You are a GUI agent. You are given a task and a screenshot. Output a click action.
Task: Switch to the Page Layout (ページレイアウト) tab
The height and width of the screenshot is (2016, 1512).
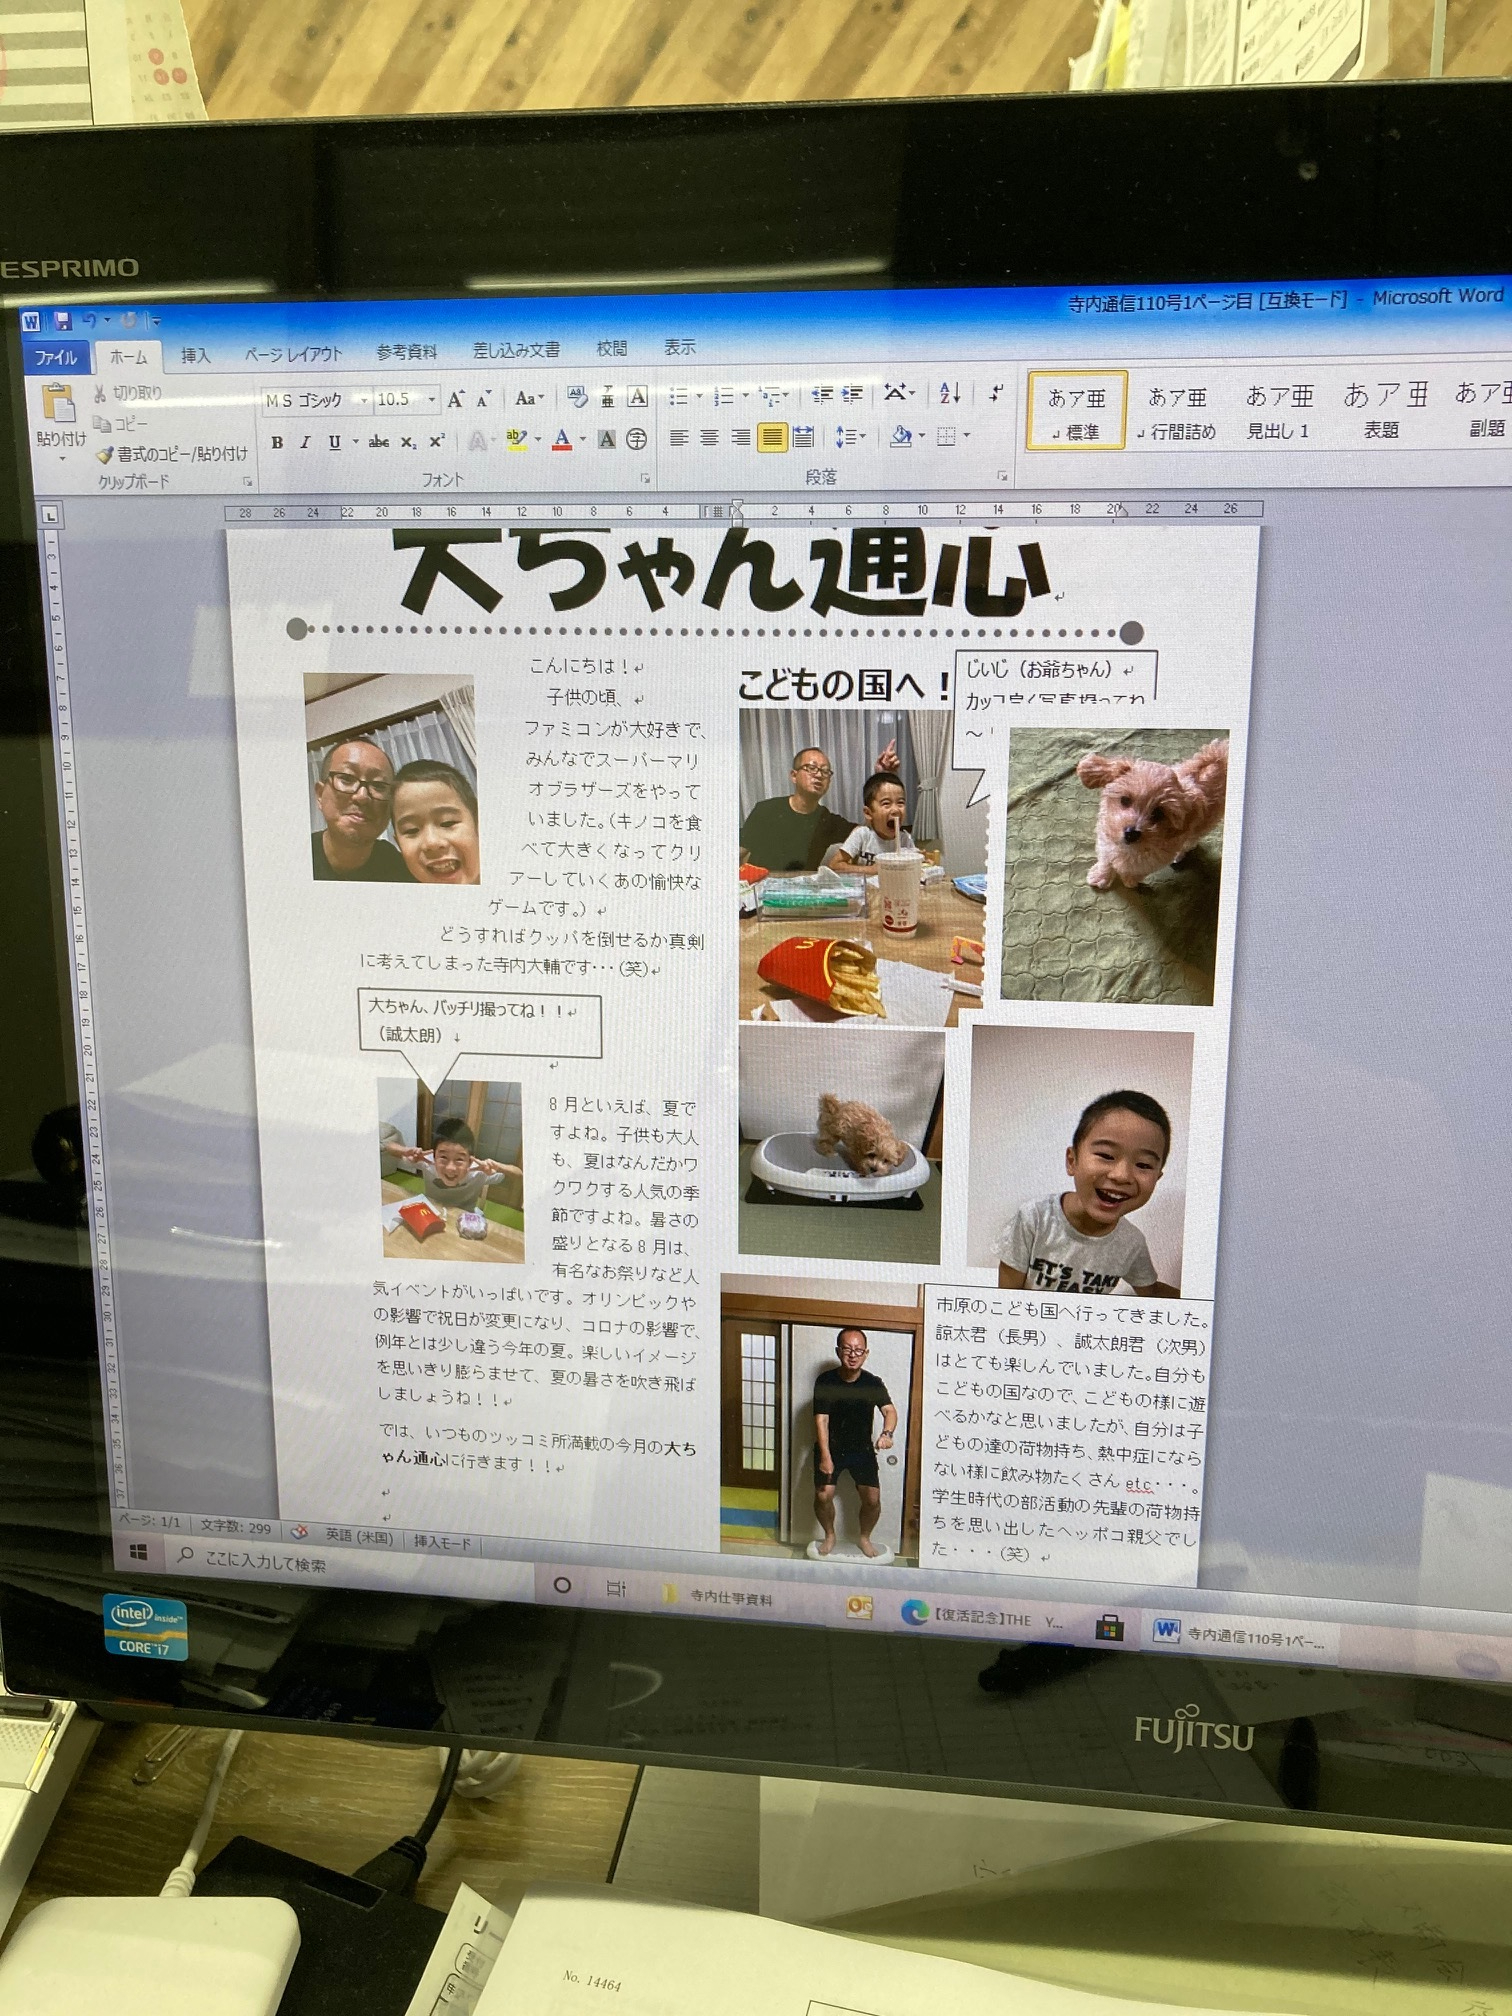point(293,354)
